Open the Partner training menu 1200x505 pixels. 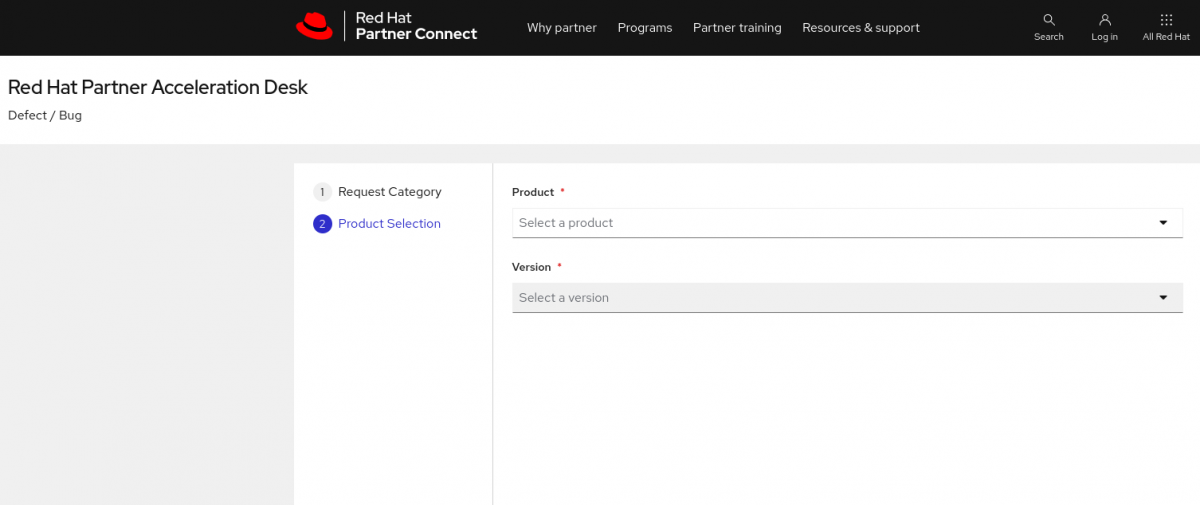737,28
